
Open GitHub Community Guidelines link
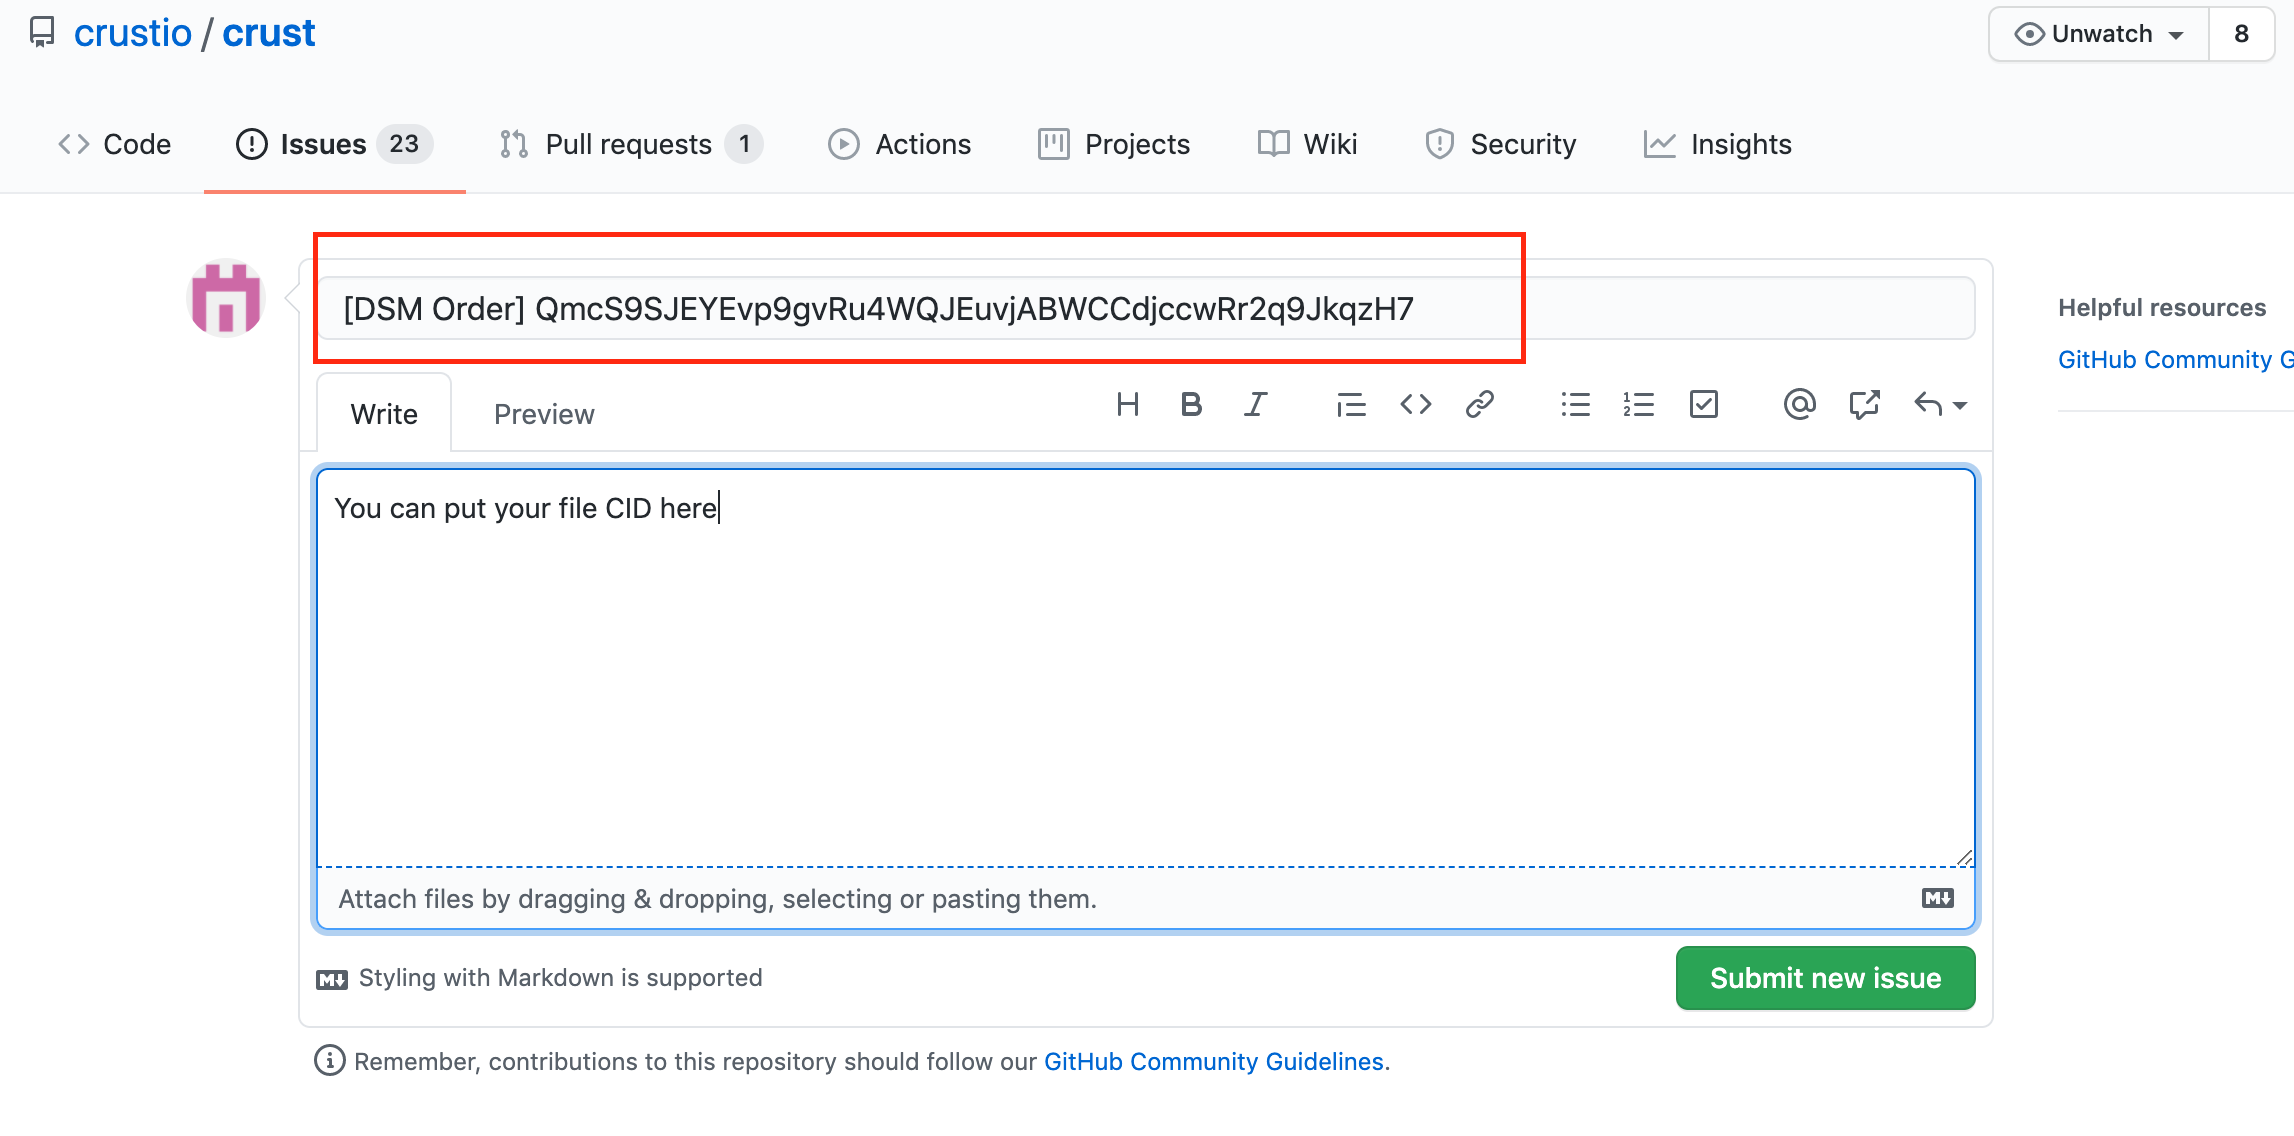pos(1213,1062)
